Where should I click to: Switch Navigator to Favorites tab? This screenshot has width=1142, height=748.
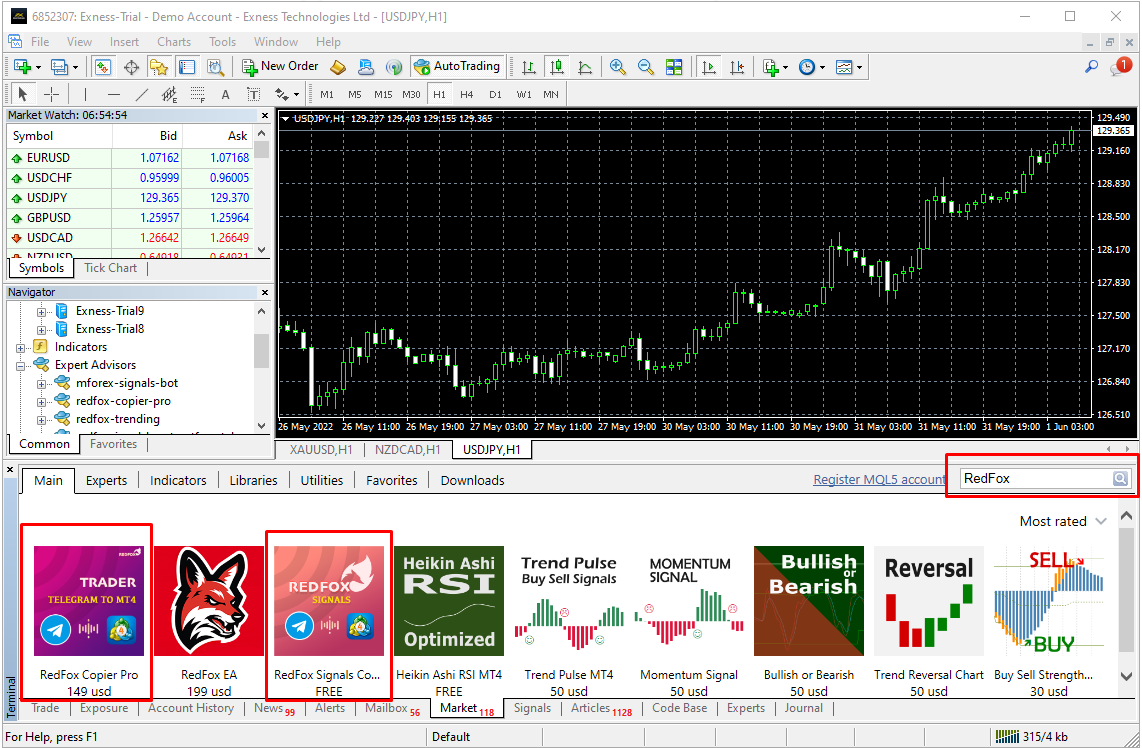click(113, 444)
